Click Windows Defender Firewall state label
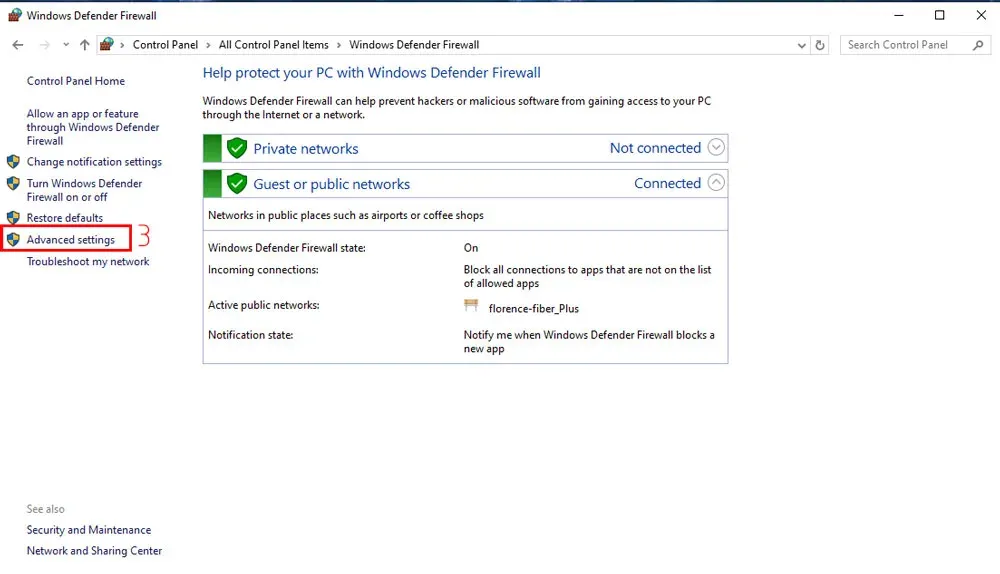The width and height of the screenshot is (1000, 574). tap(287, 248)
